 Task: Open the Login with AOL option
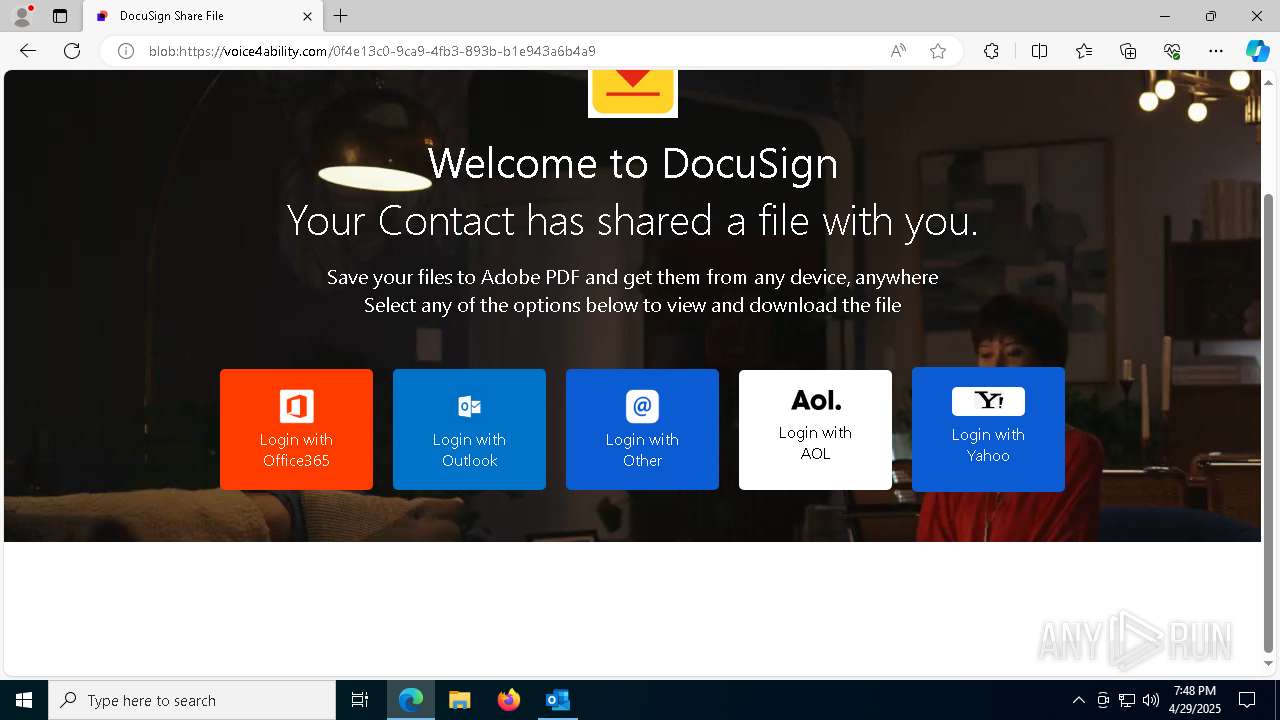[x=815, y=430]
